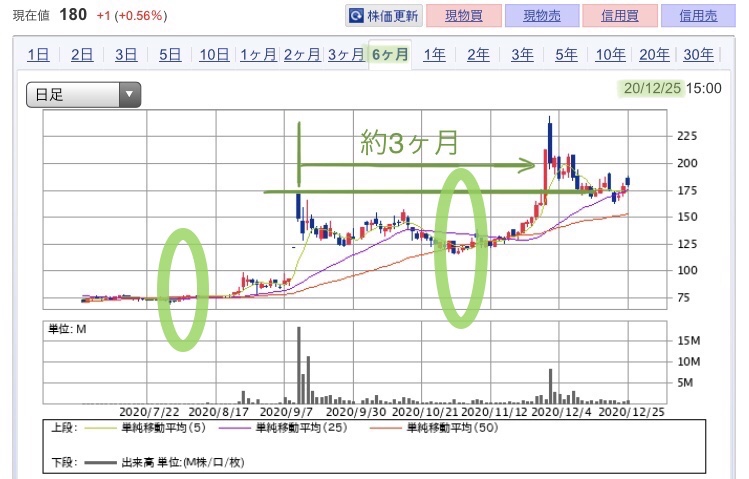Open the 現物買 order link
The height and width of the screenshot is (479, 749).
tap(464, 16)
